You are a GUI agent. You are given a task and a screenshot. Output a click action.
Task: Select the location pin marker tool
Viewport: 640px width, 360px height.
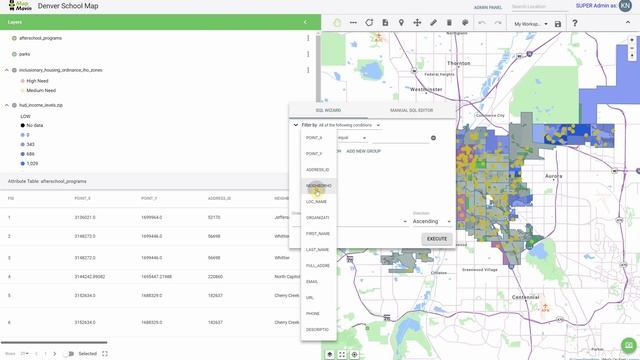[x=401, y=23]
